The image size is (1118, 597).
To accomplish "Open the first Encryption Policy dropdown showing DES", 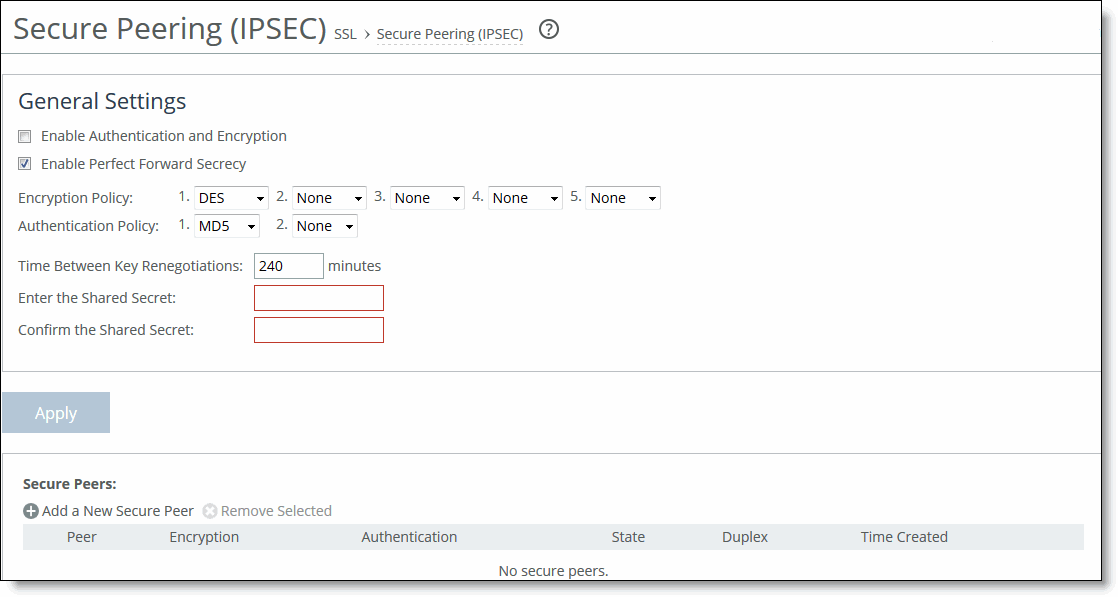I will [x=231, y=197].
